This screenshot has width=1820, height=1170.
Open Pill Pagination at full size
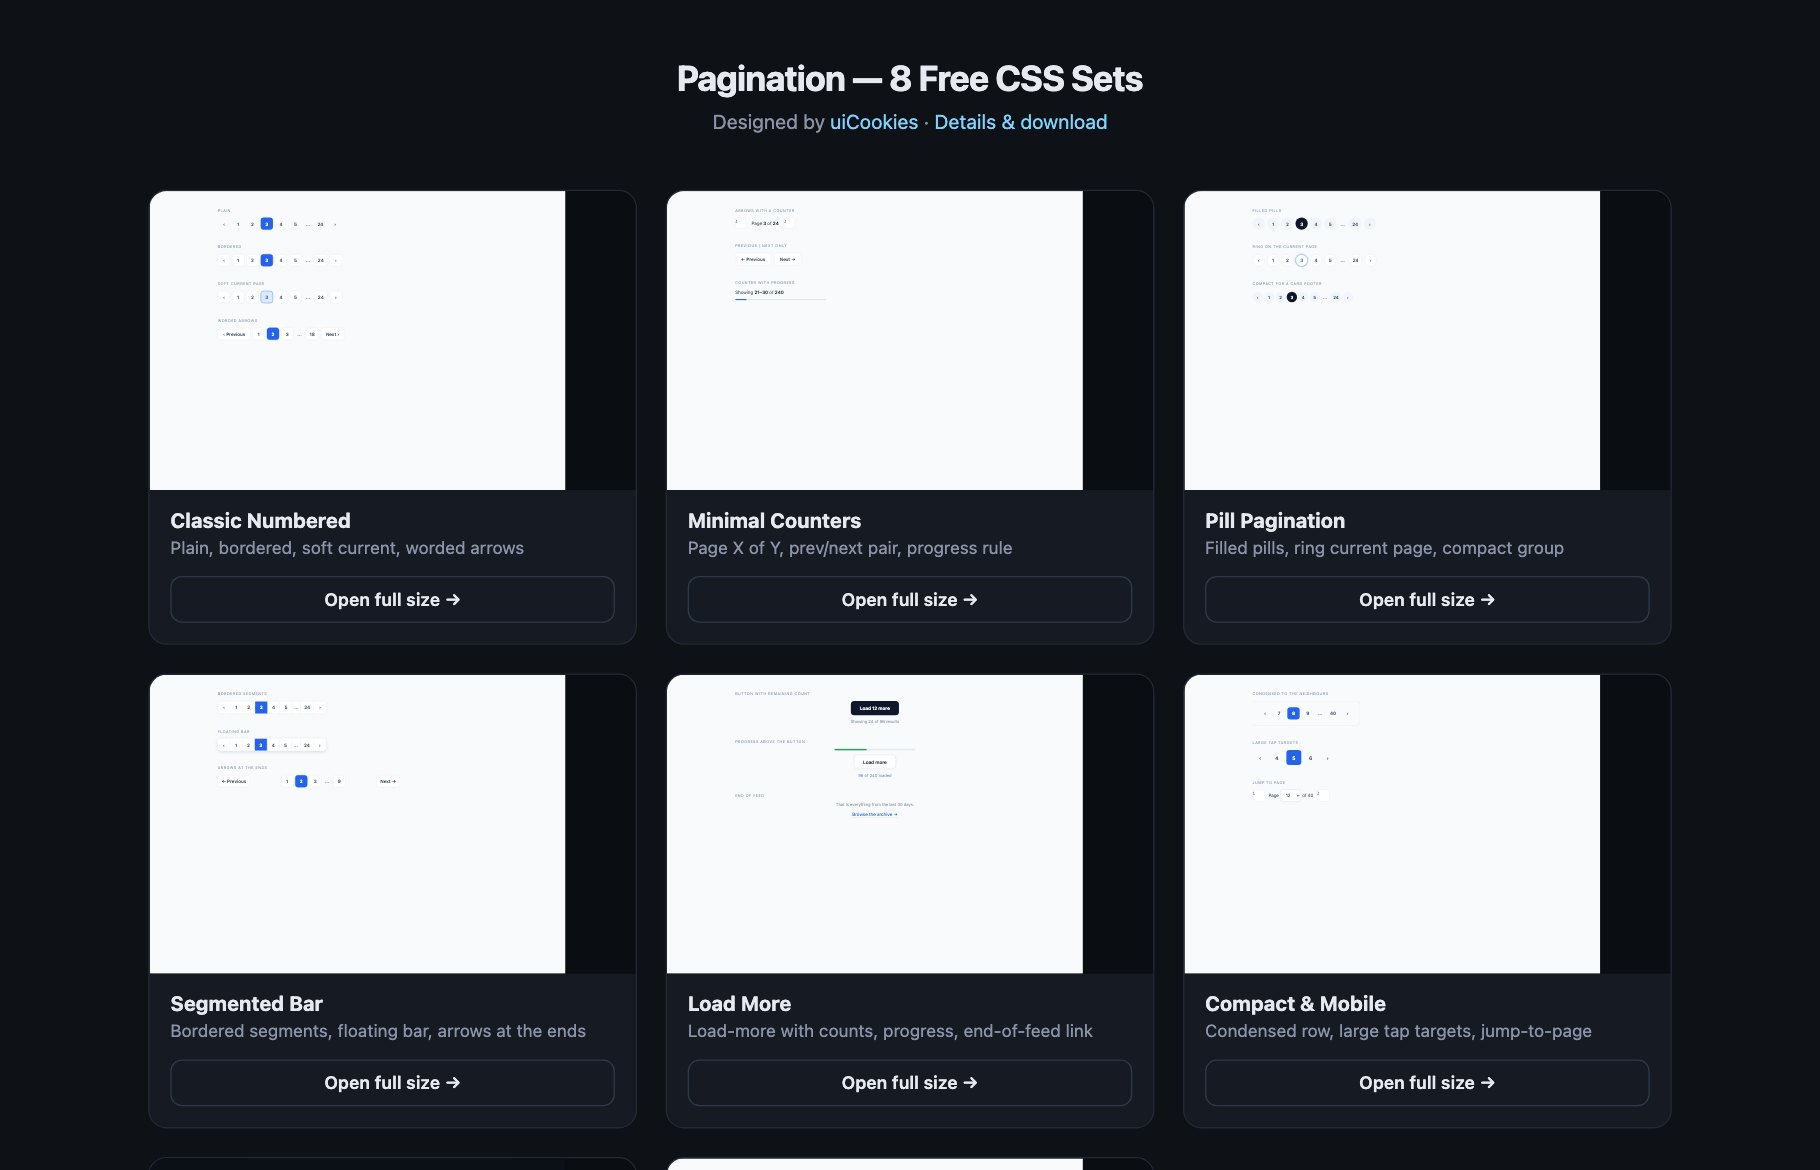pos(1427,599)
